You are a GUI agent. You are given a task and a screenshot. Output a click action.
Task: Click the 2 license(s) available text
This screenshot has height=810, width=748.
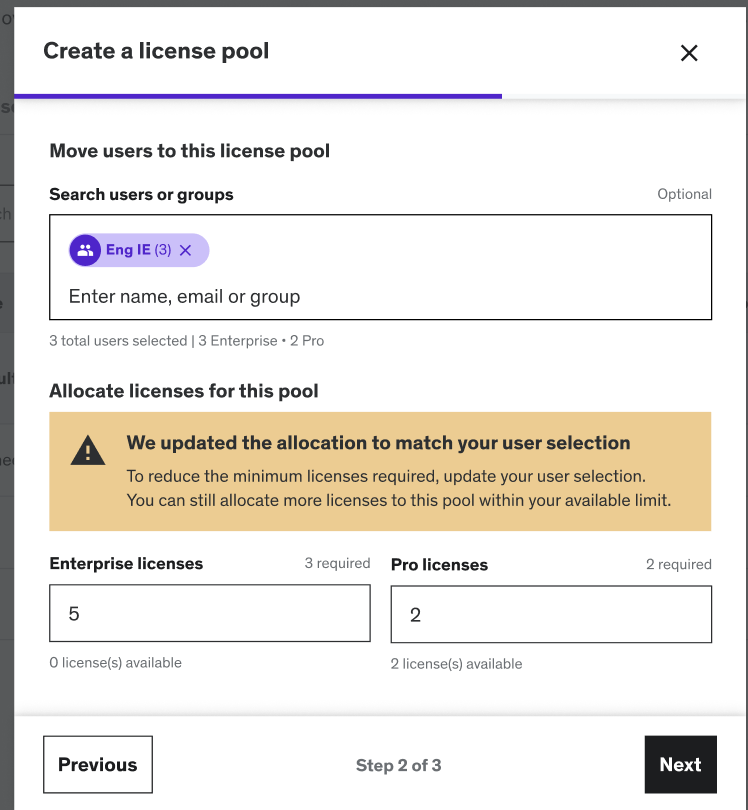click(x=456, y=663)
